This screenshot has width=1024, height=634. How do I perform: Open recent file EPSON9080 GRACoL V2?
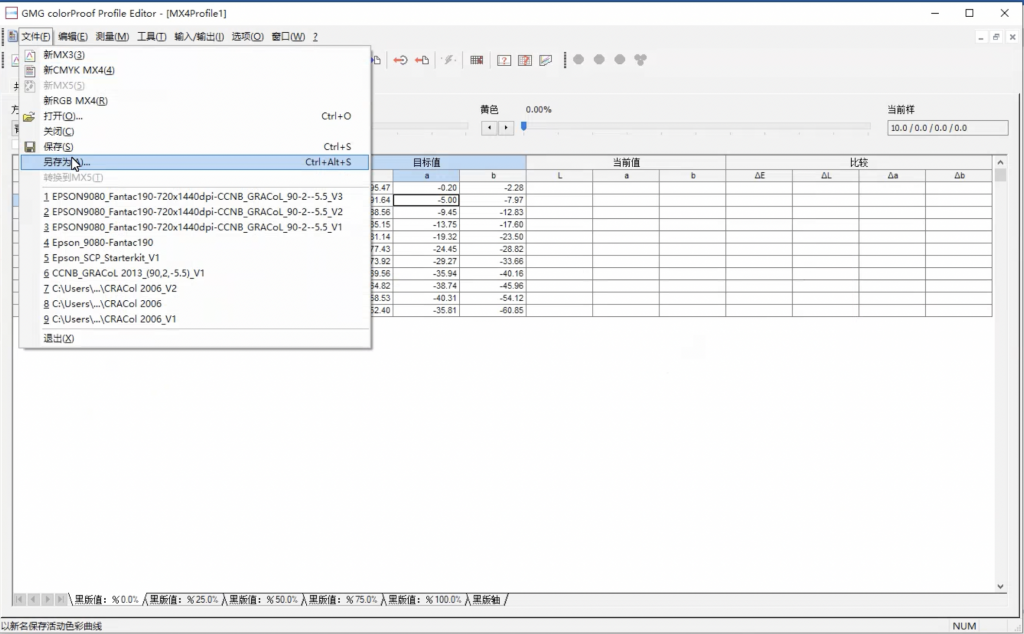pyautogui.click(x=195, y=212)
